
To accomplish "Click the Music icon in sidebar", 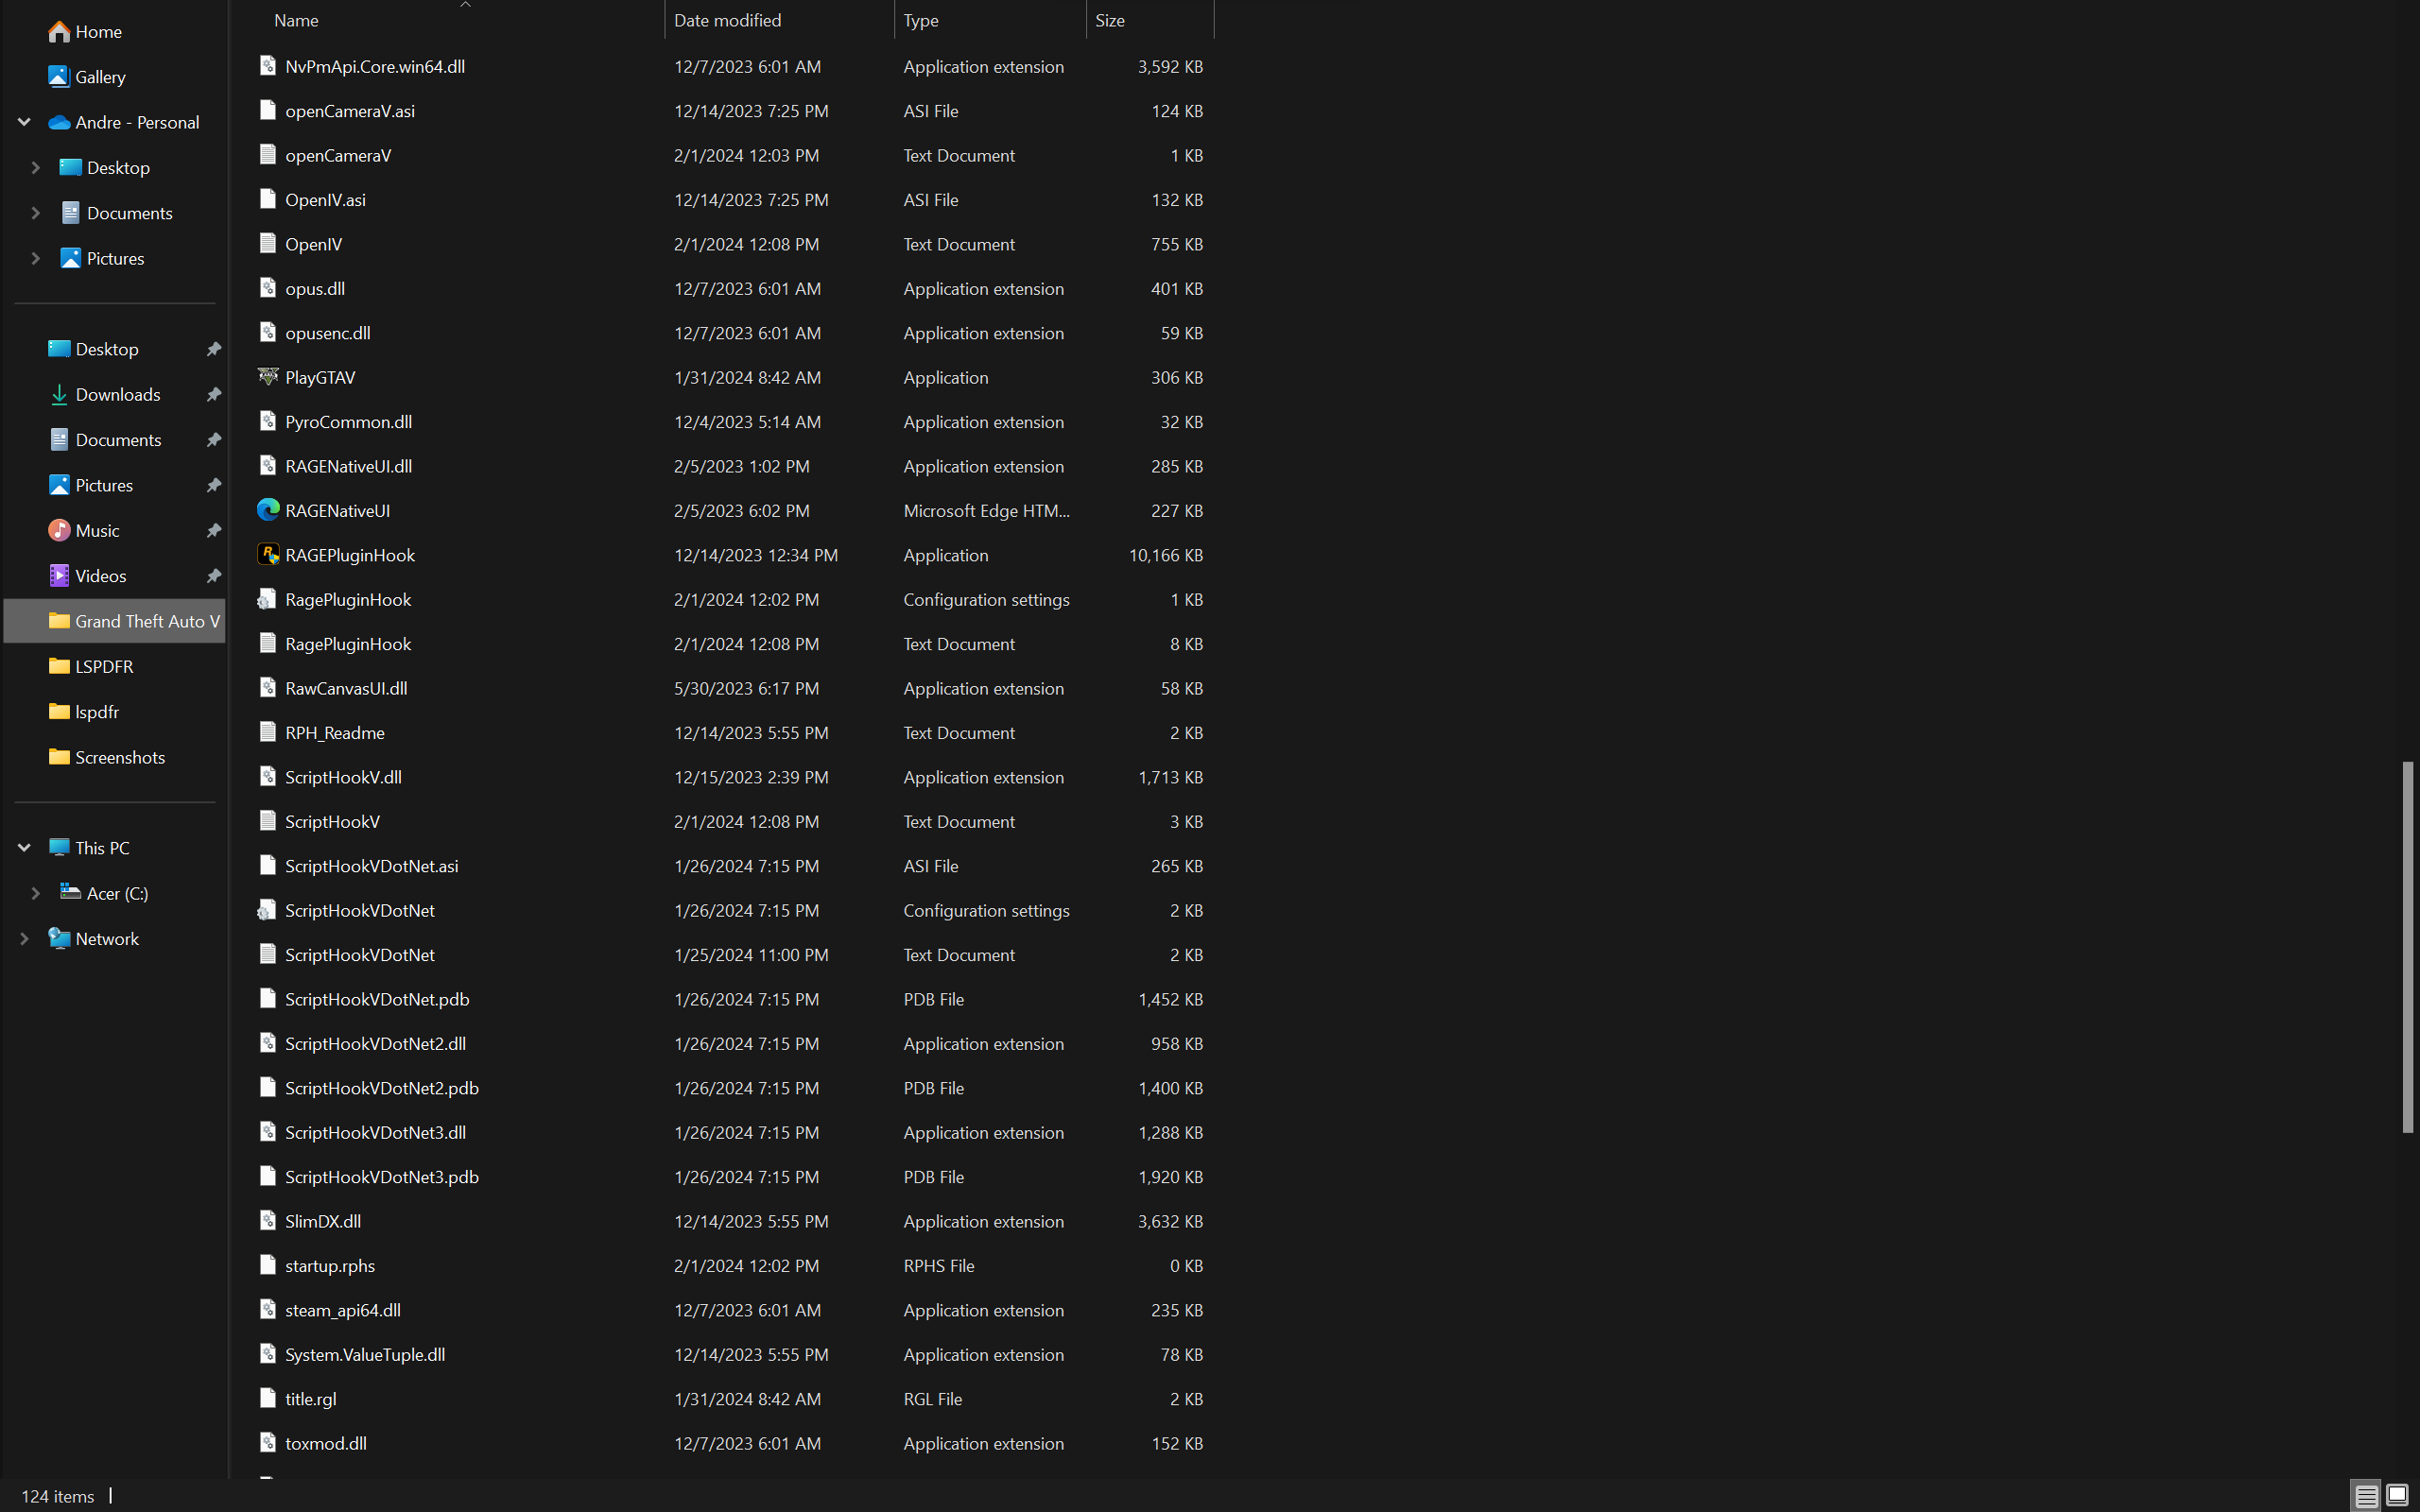I will pos(60,530).
